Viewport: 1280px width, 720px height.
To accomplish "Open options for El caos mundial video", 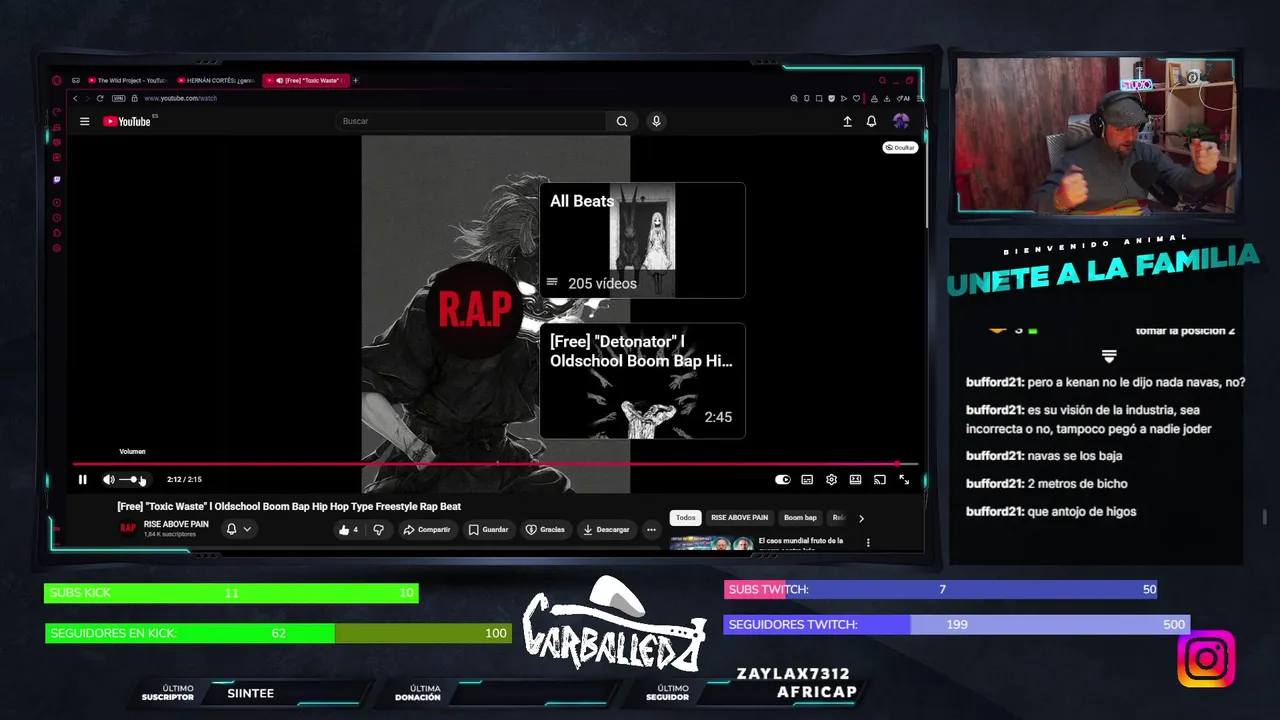I will pyautogui.click(x=868, y=543).
